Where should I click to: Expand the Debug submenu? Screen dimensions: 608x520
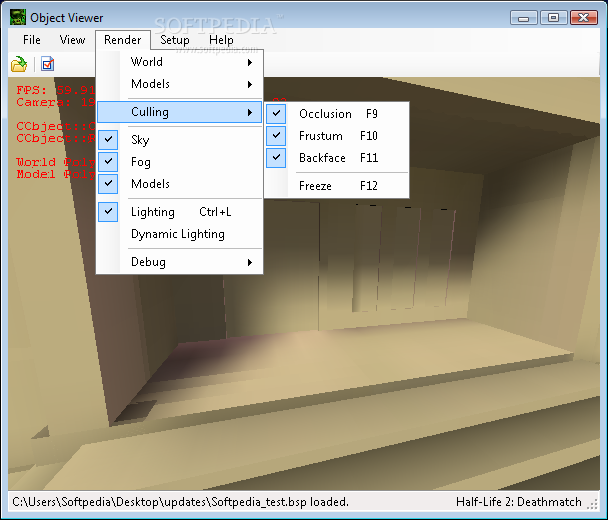click(180, 262)
